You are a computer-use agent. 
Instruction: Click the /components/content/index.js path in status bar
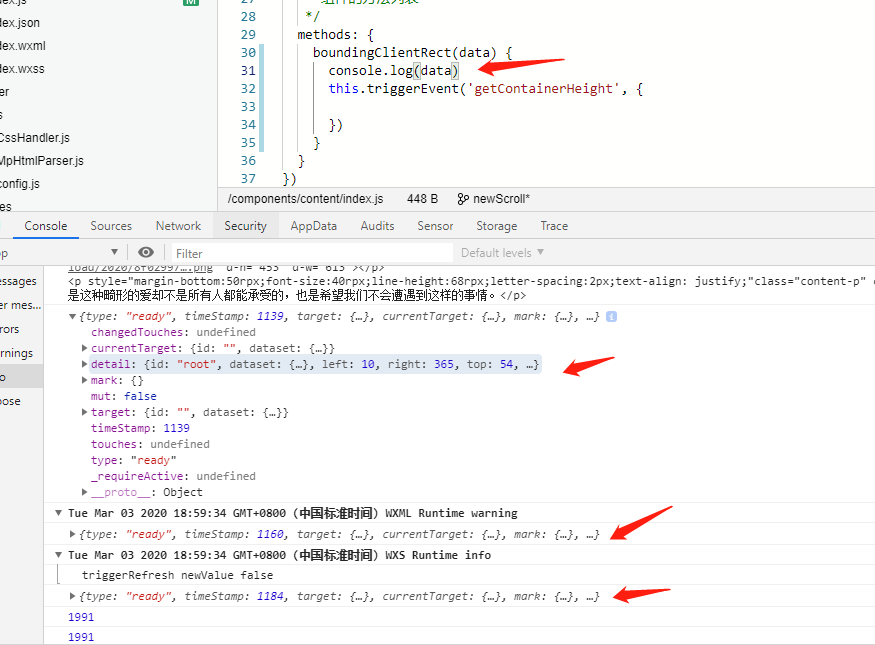[x=305, y=199]
